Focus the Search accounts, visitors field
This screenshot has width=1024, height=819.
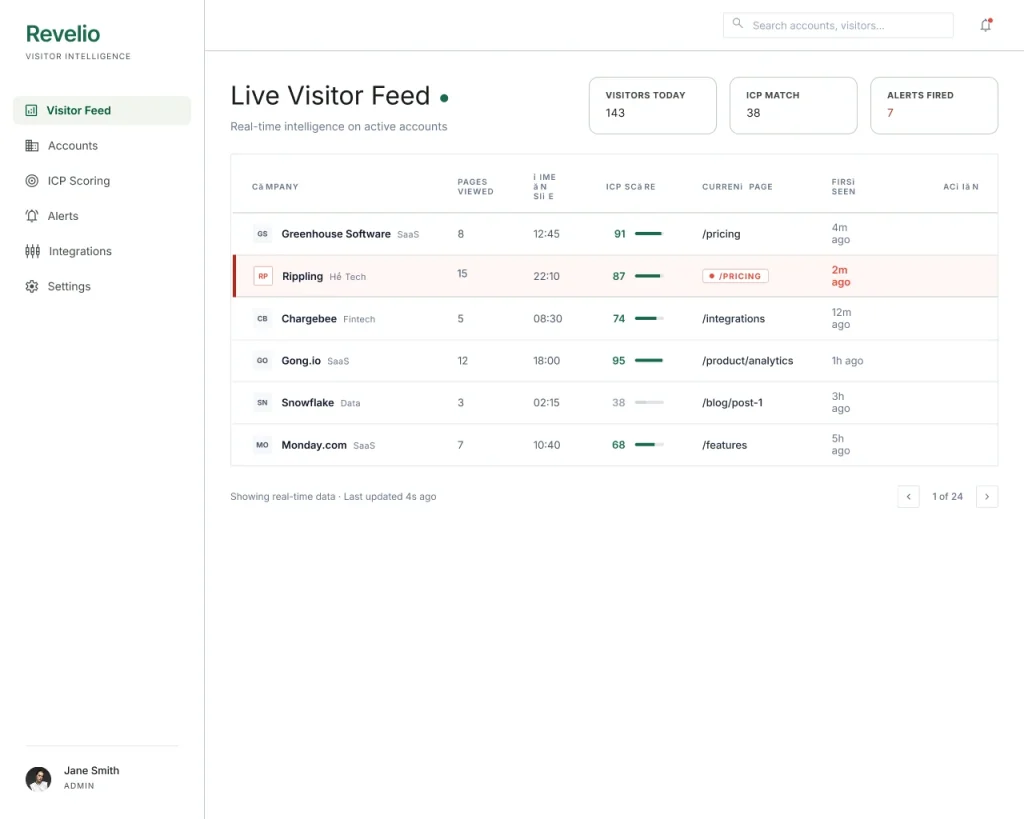(838, 25)
